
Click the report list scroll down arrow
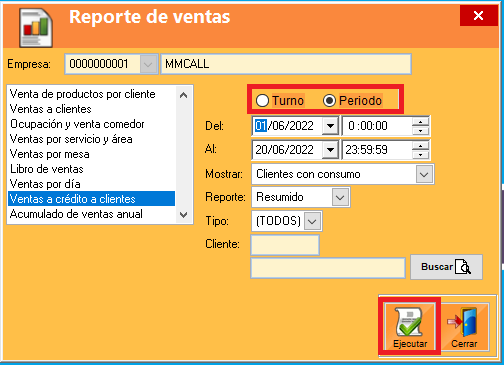[x=183, y=215]
